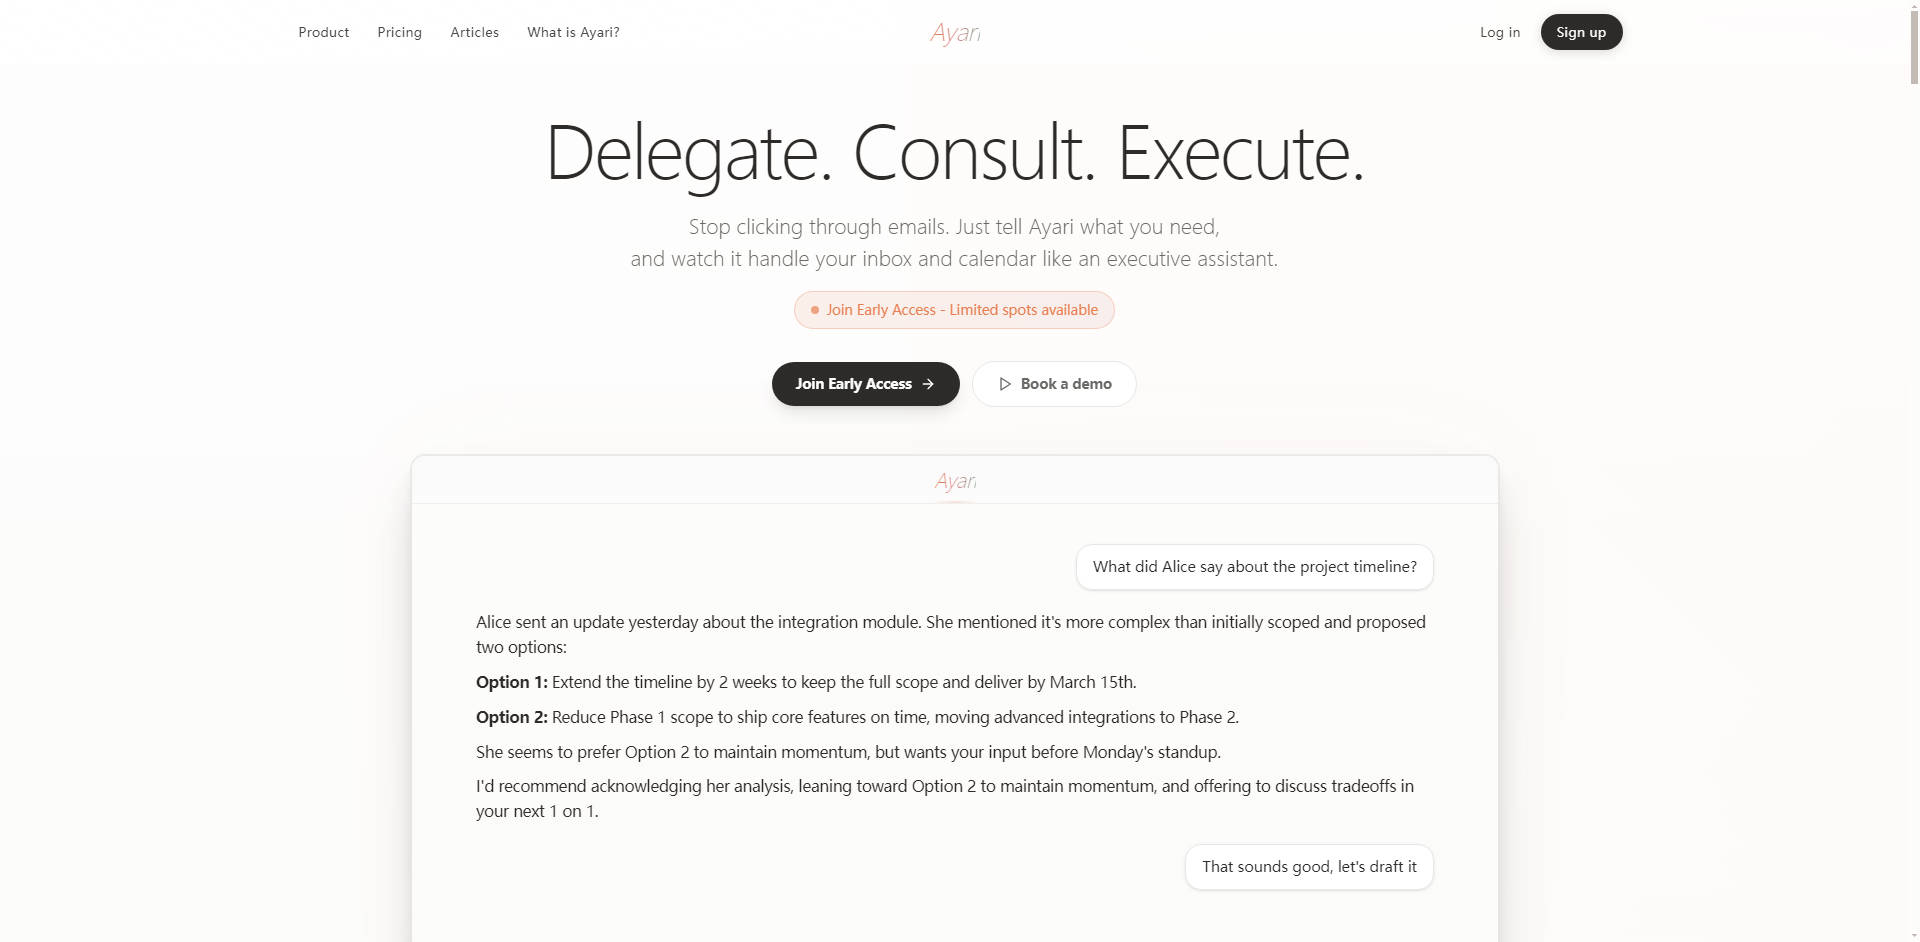Viewport: 1920px width, 942px height.
Task: Click the Book a demo button
Action: (x=1054, y=384)
